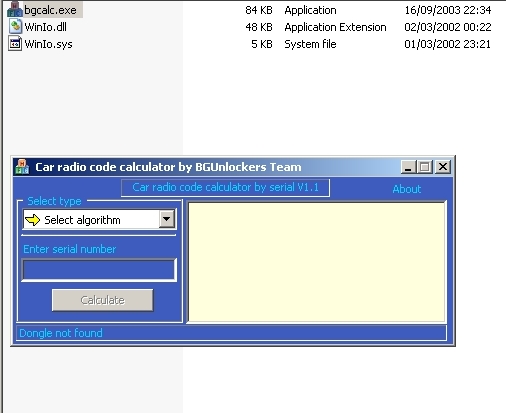
Task: Click the yellow arrow icon in algorithm combo
Action: 32,220
